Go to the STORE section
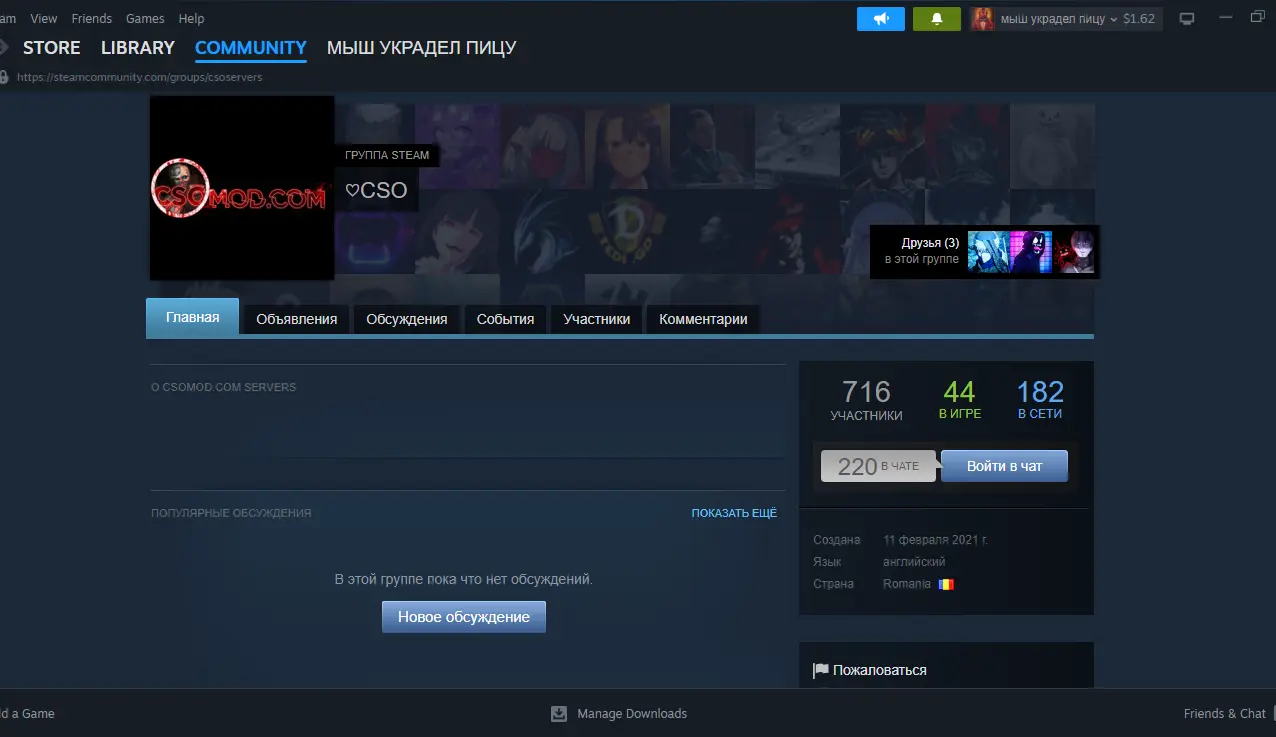The height and width of the screenshot is (737, 1276). point(52,48)
